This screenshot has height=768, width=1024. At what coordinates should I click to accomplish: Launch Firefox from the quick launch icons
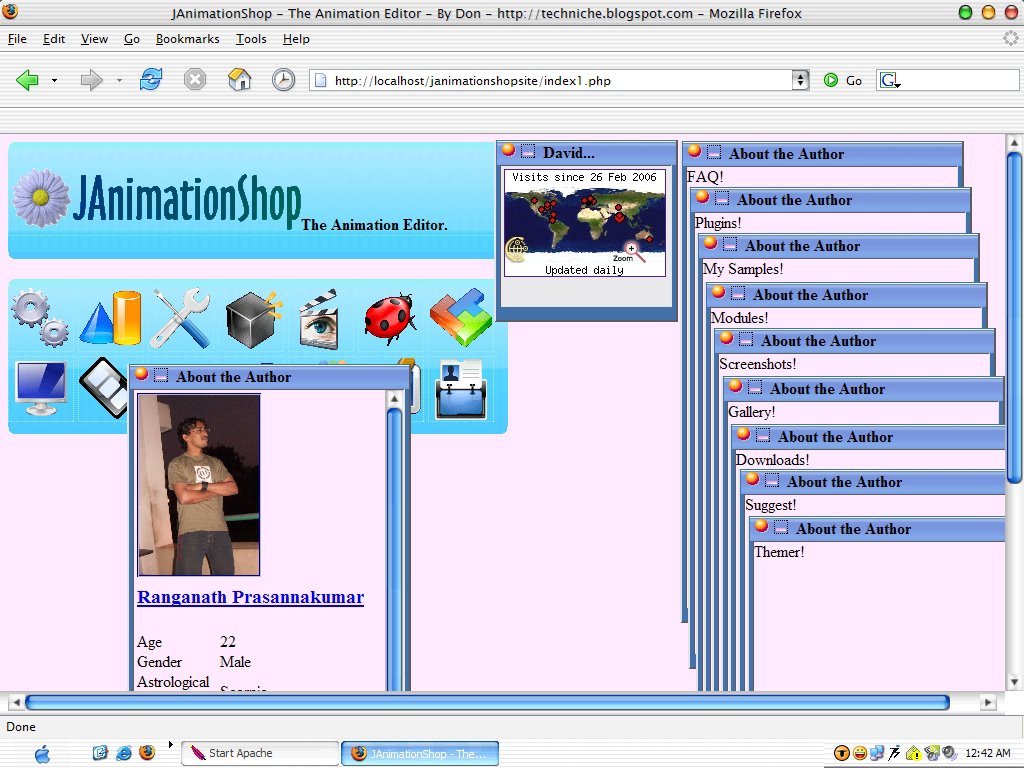coord(147,752)
